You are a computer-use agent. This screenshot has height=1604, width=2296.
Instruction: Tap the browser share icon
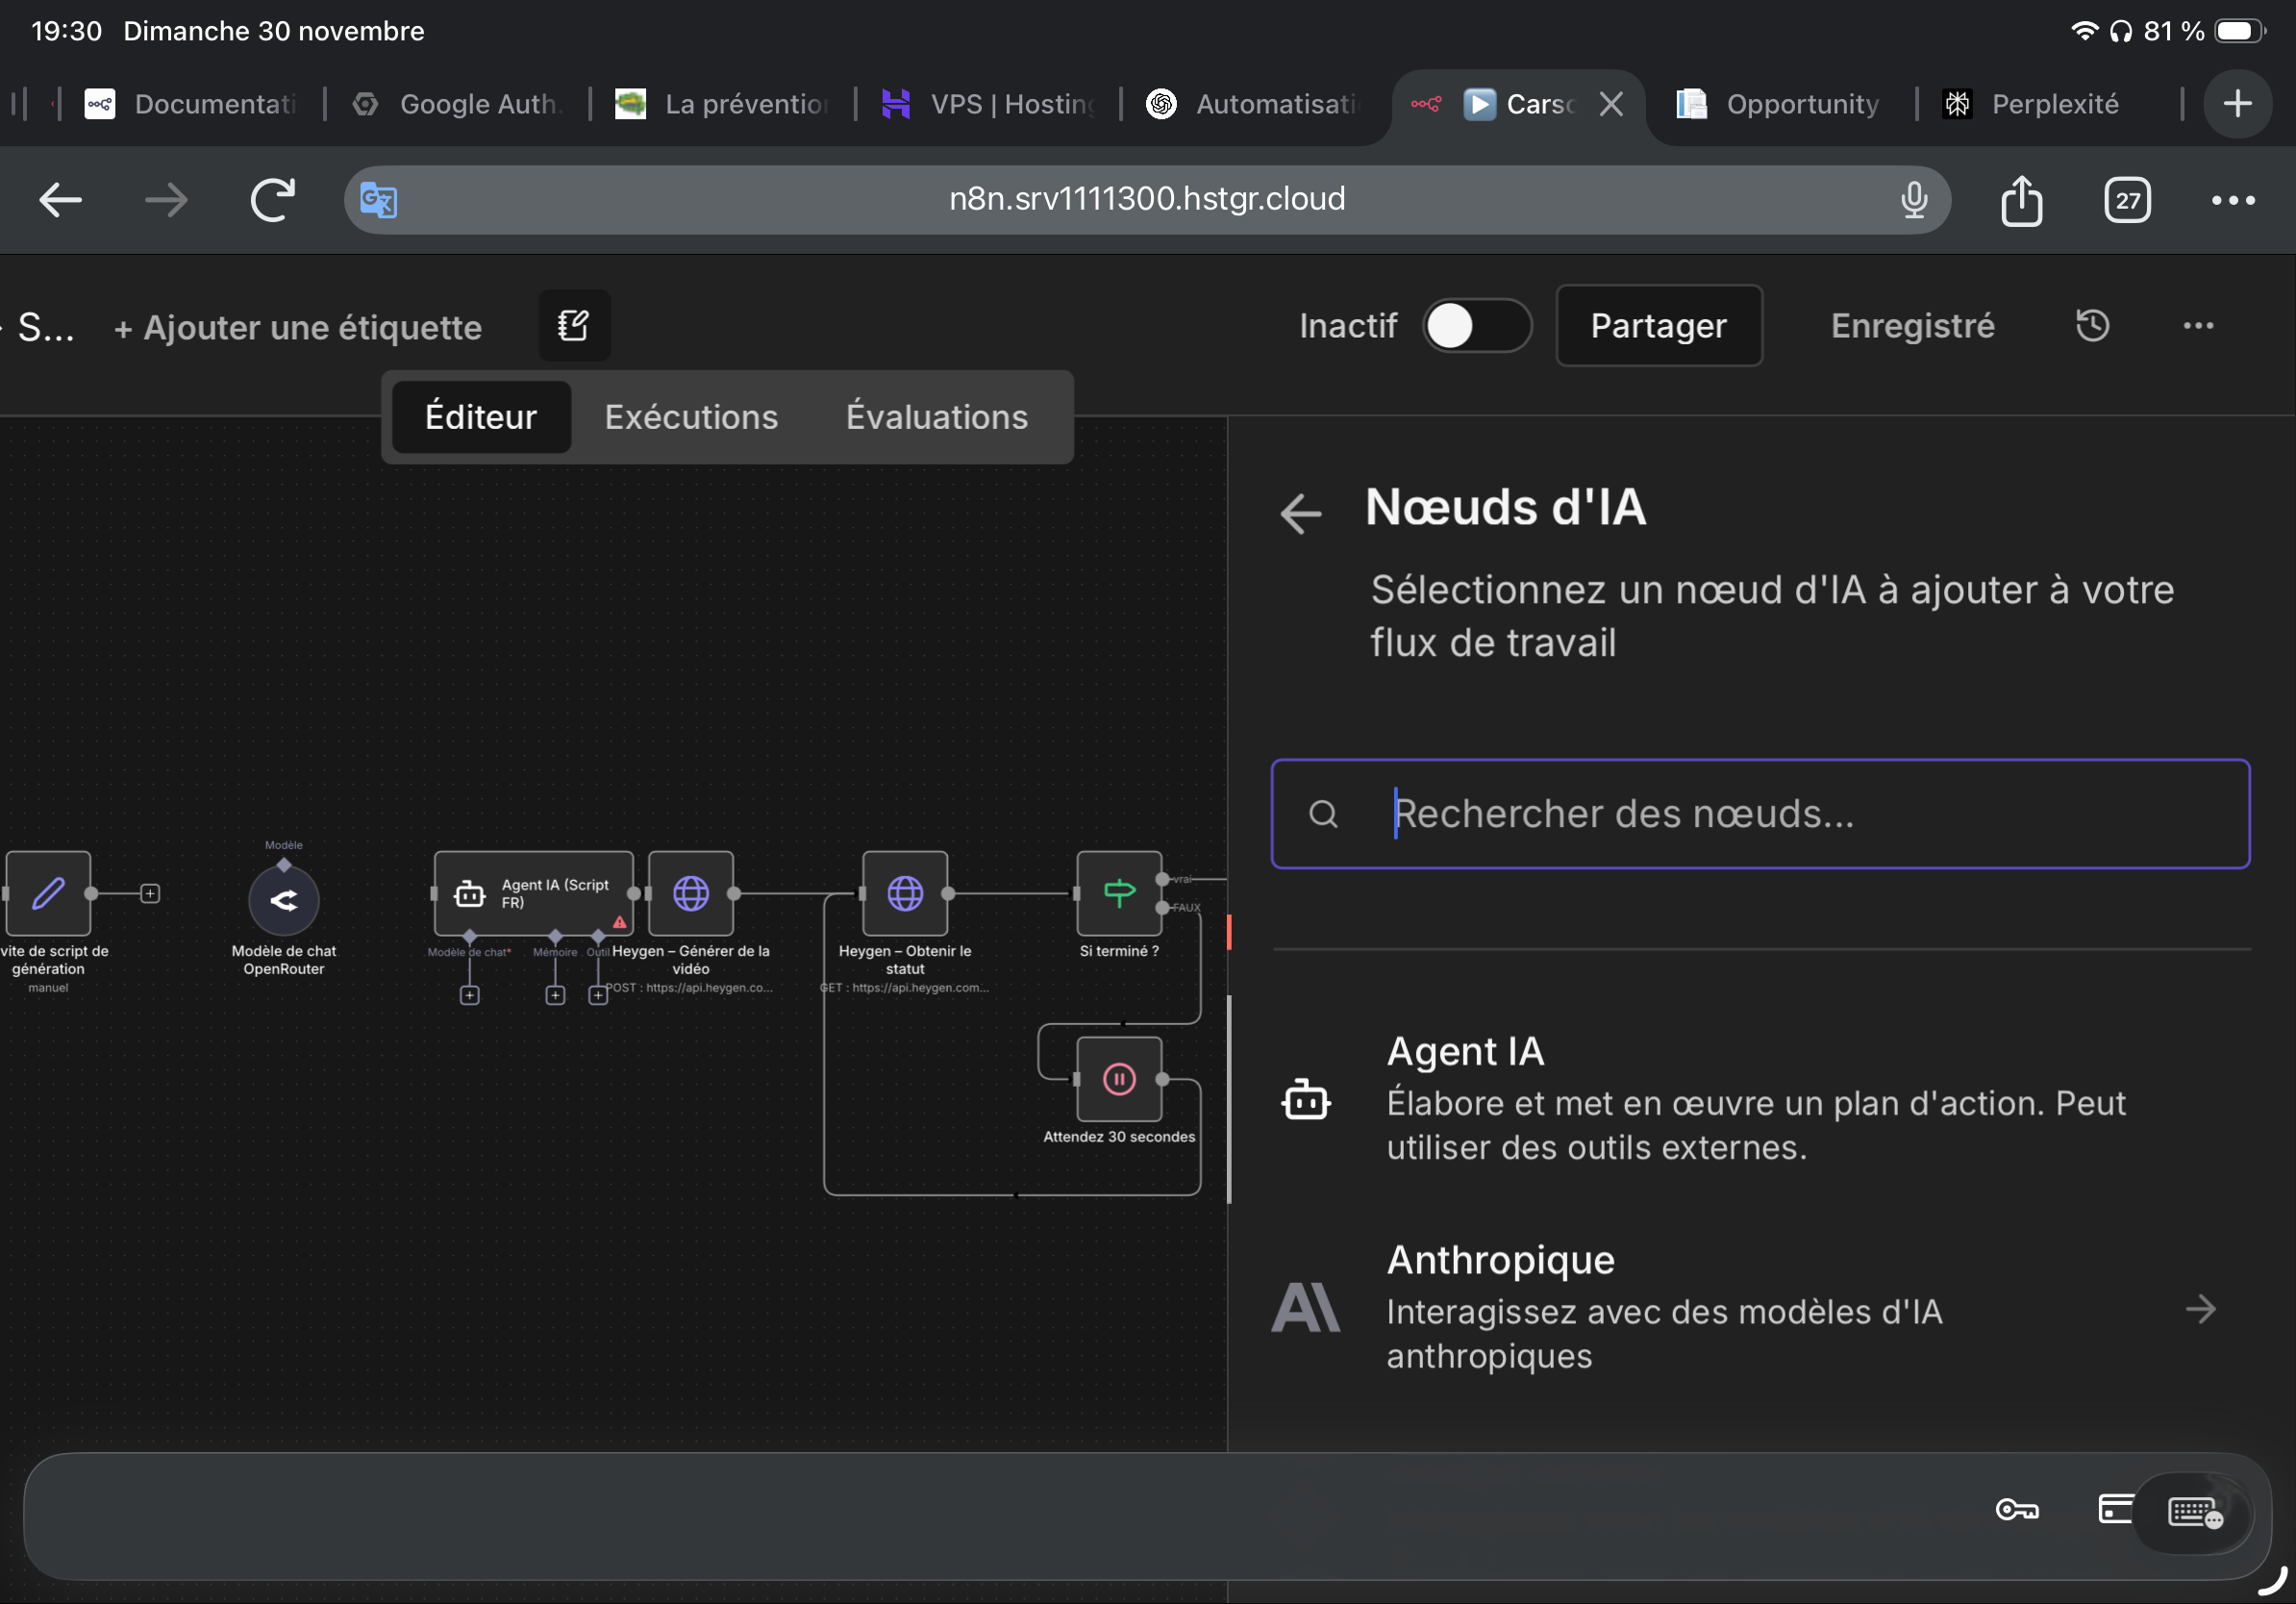[2021, 200]
